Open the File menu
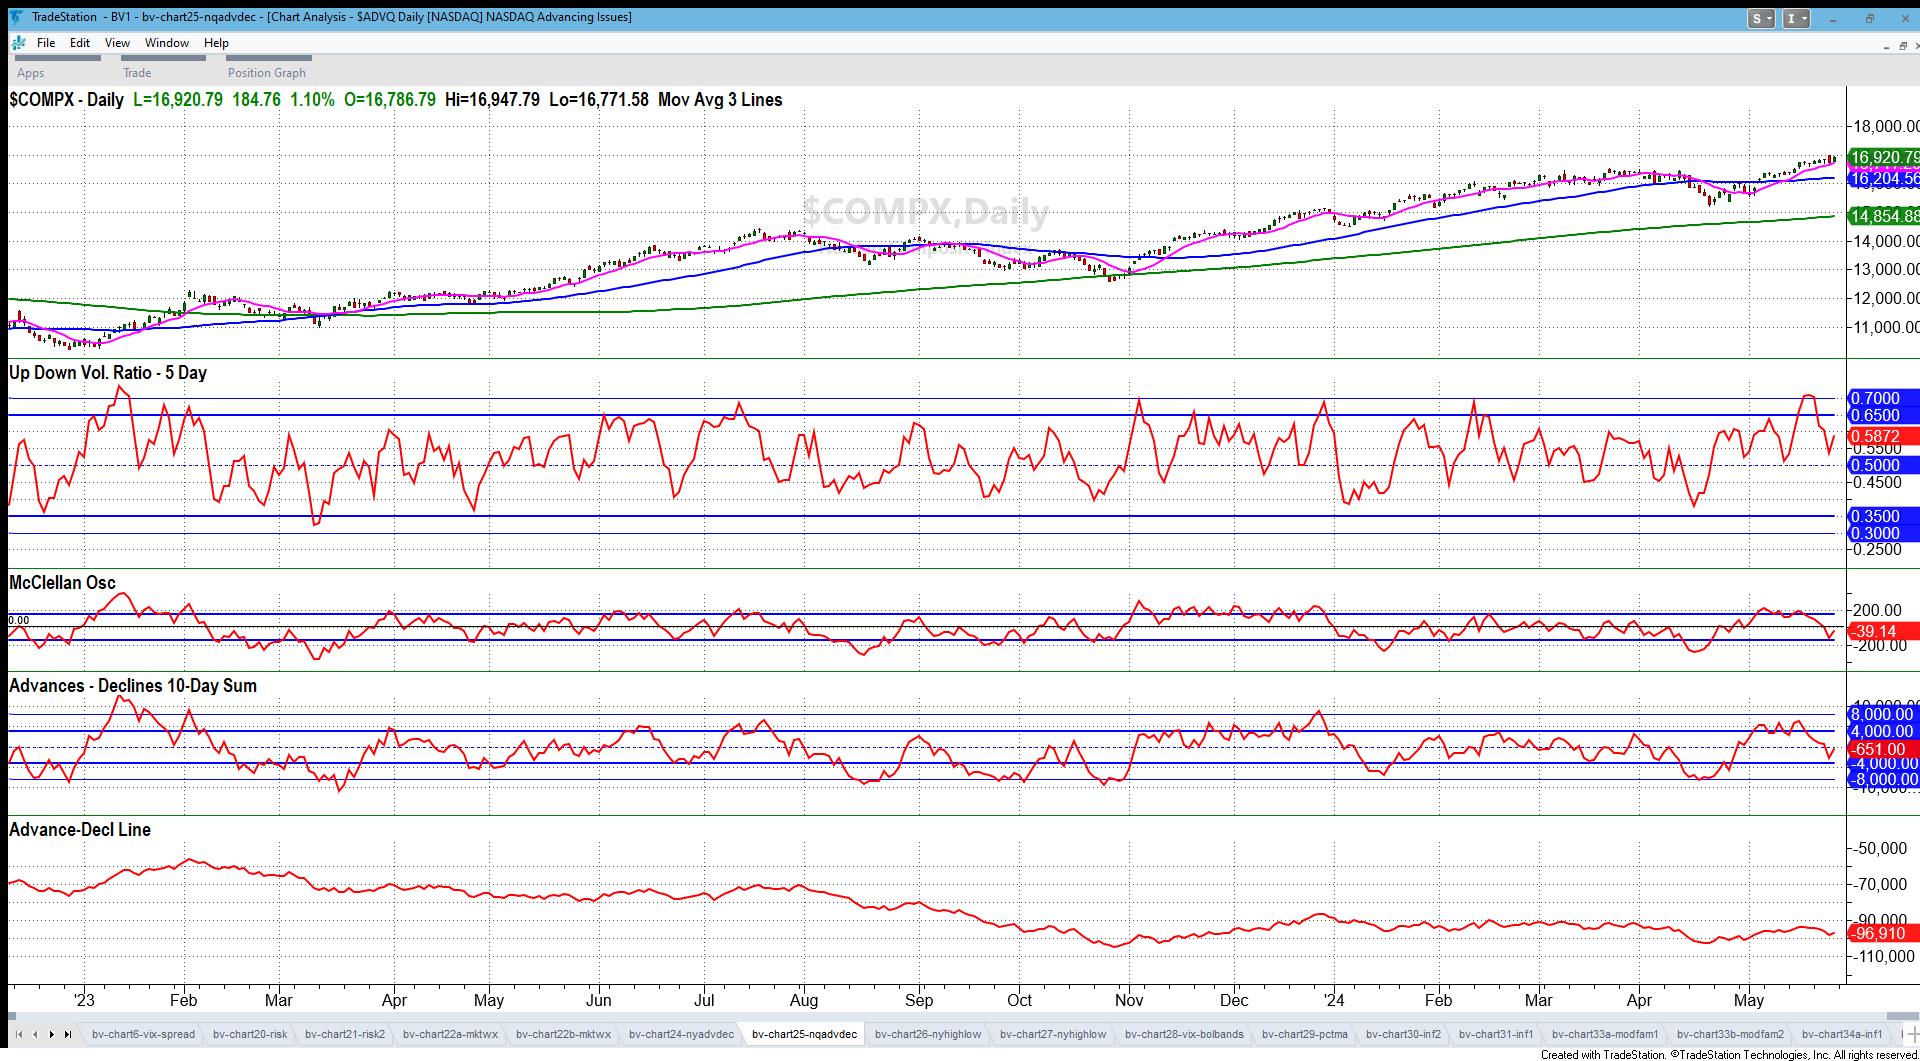This screenshot has height=1061, width=1920. (x=46, y=43)
